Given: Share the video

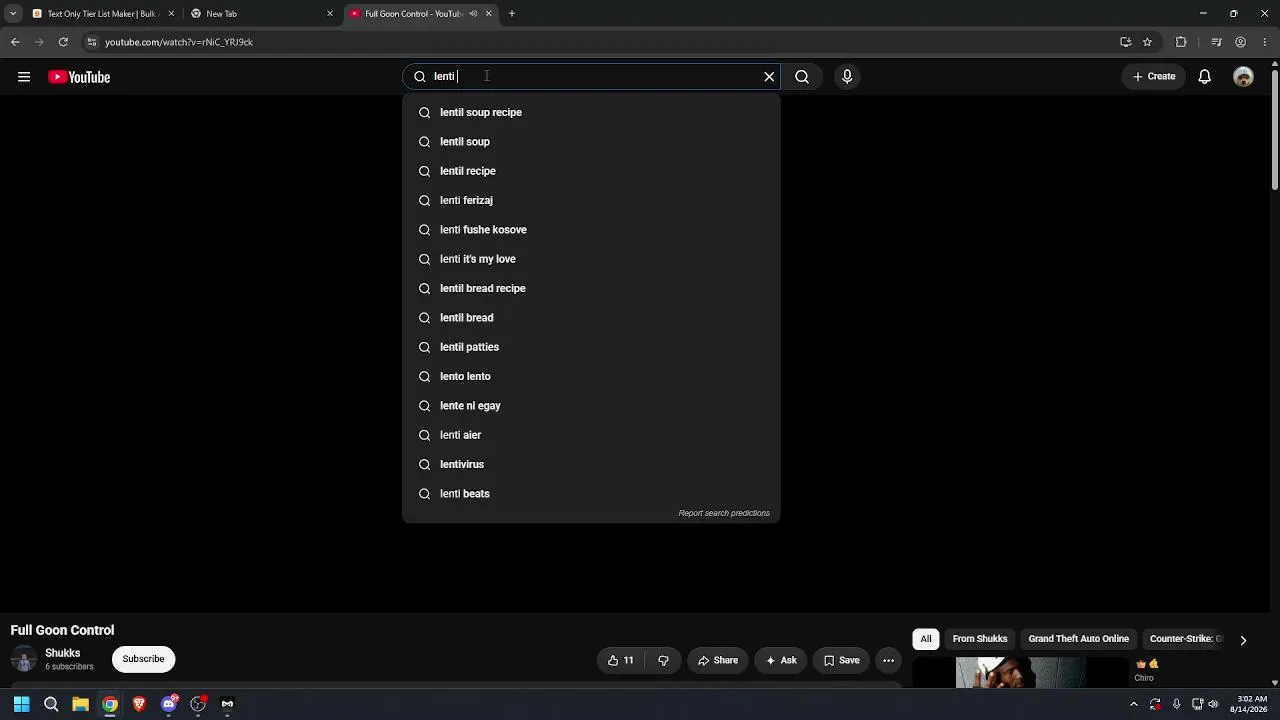Looking at the screenshot, I should (x=718, y=660).
